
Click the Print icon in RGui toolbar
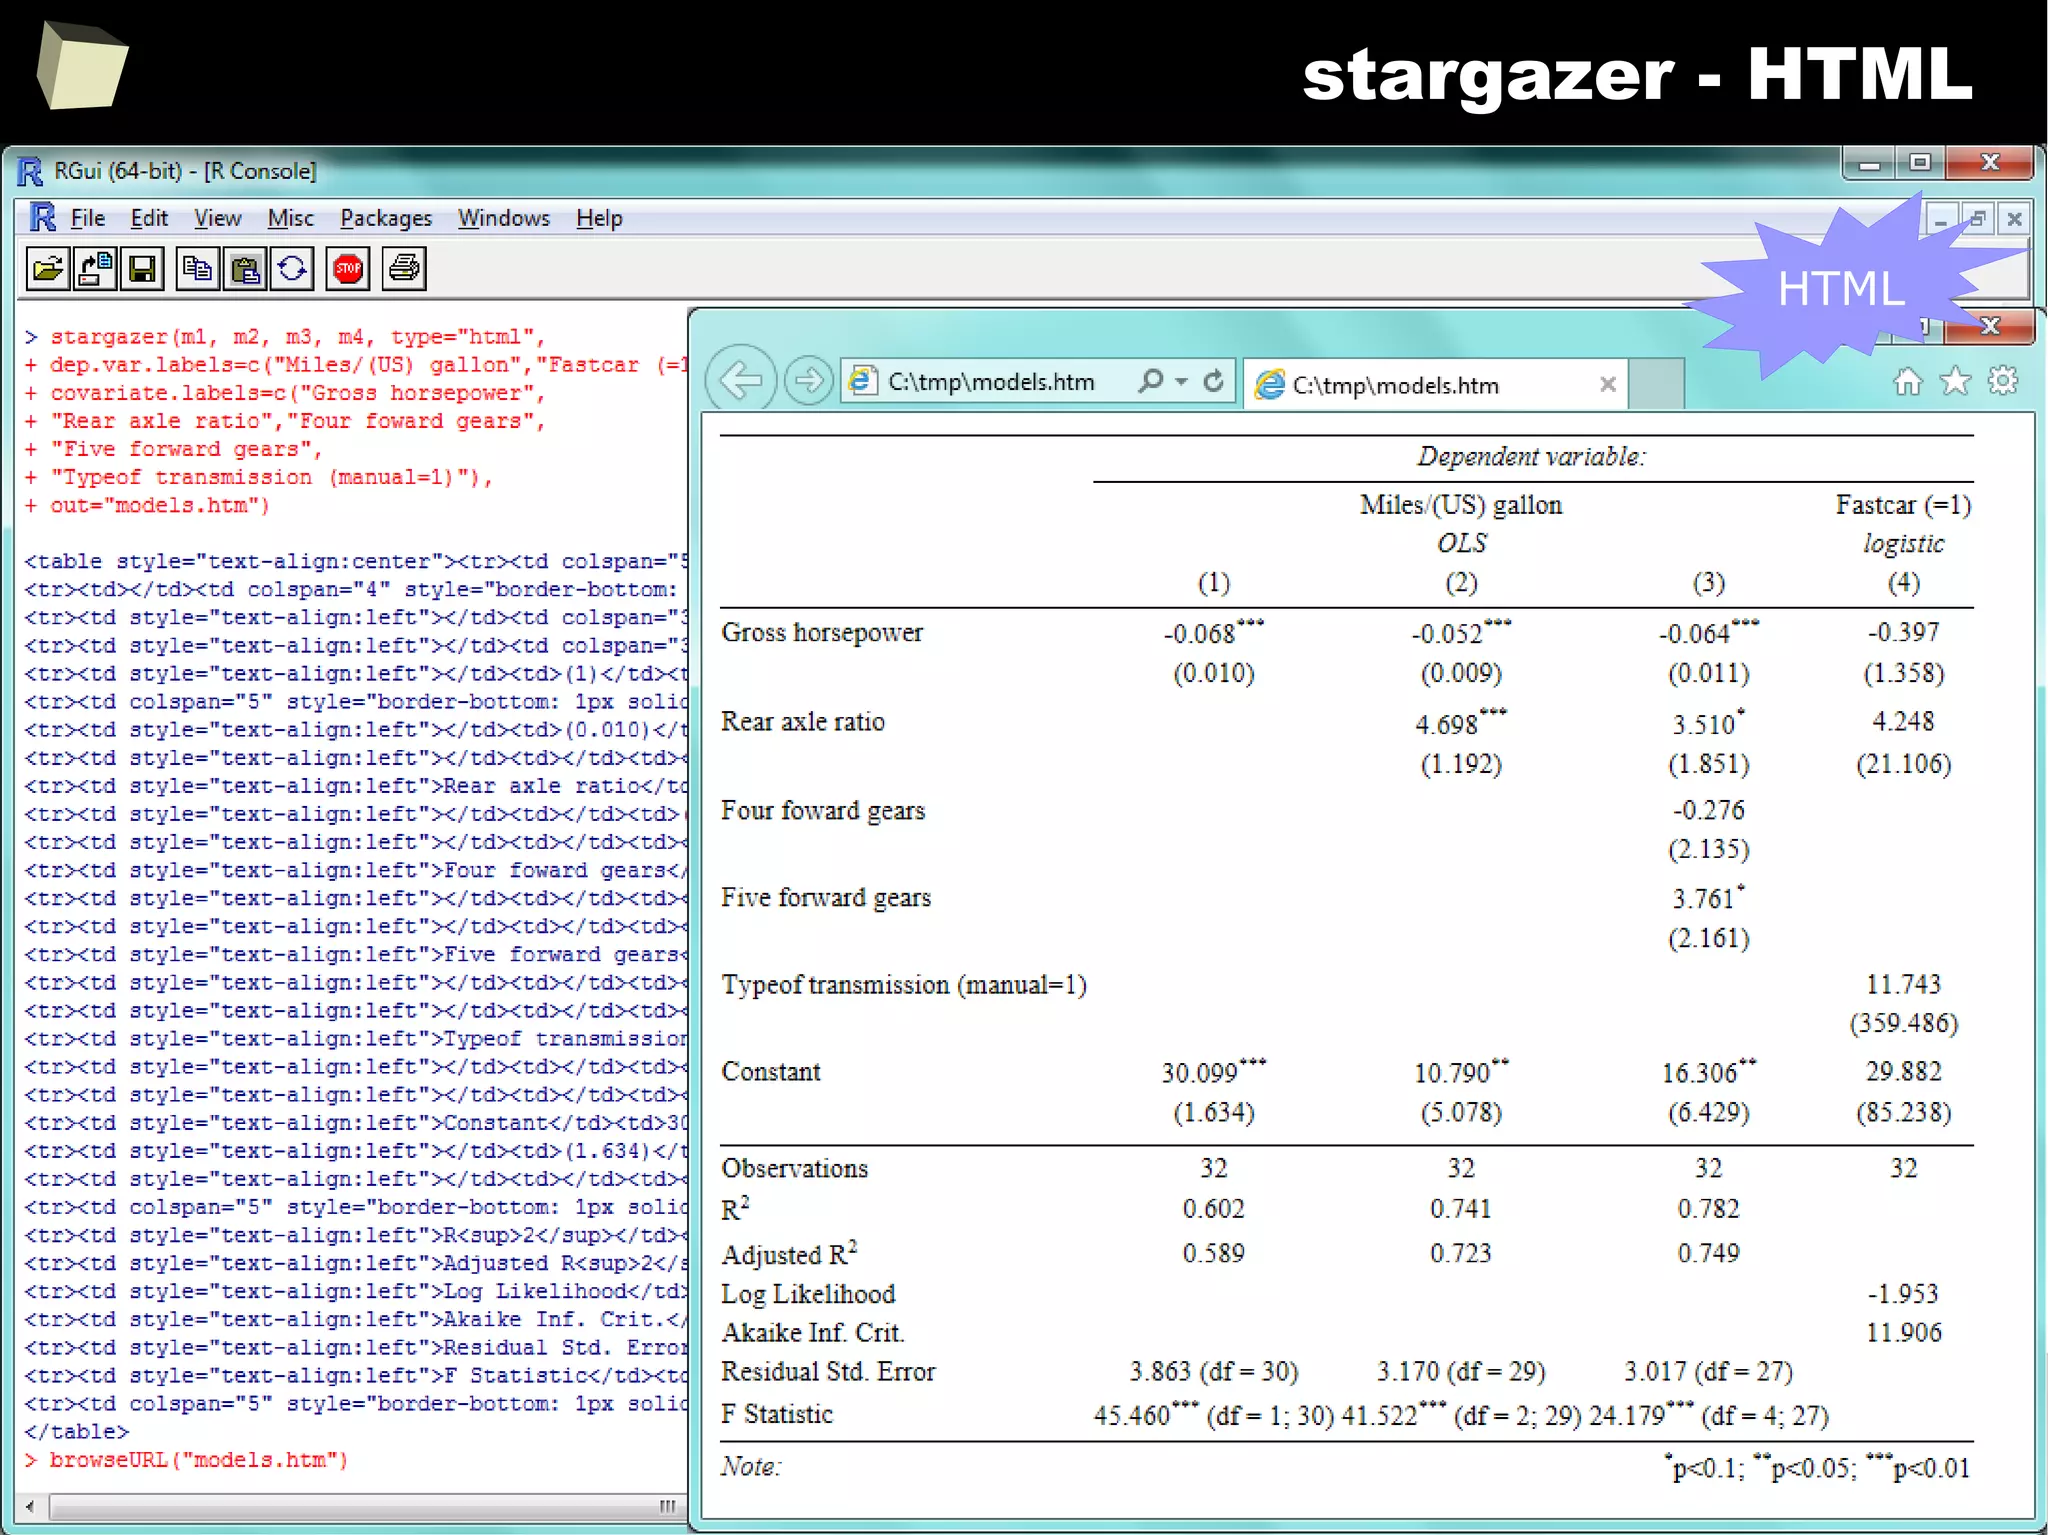pos(404,268)
